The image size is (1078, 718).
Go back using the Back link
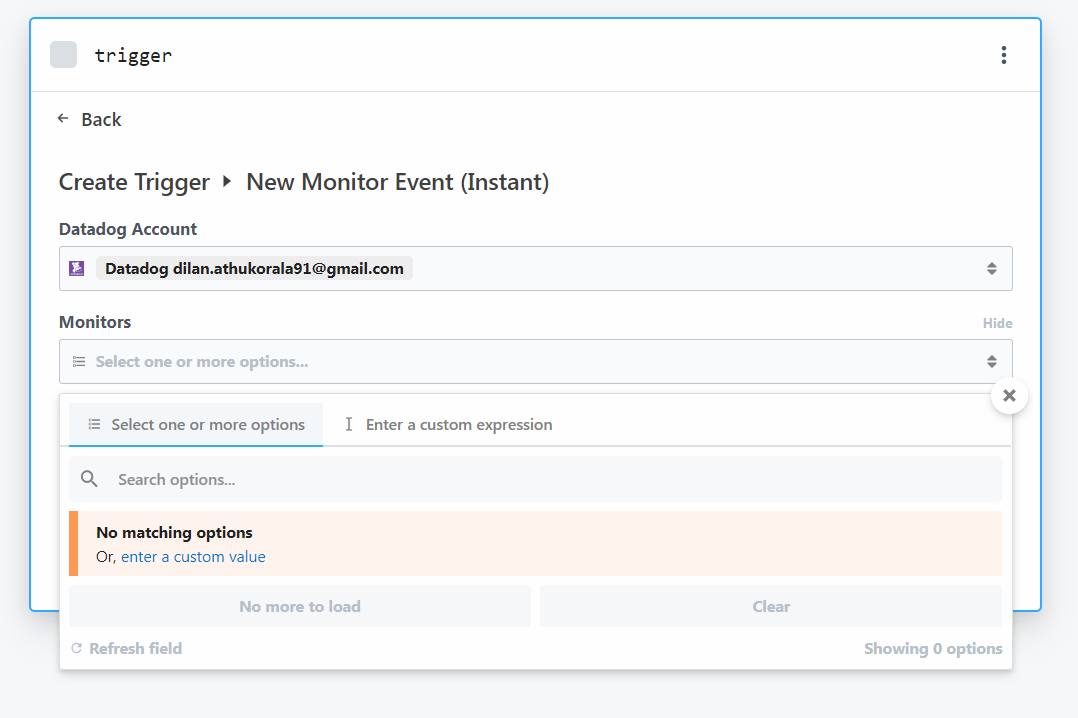(x=101, y=120)
